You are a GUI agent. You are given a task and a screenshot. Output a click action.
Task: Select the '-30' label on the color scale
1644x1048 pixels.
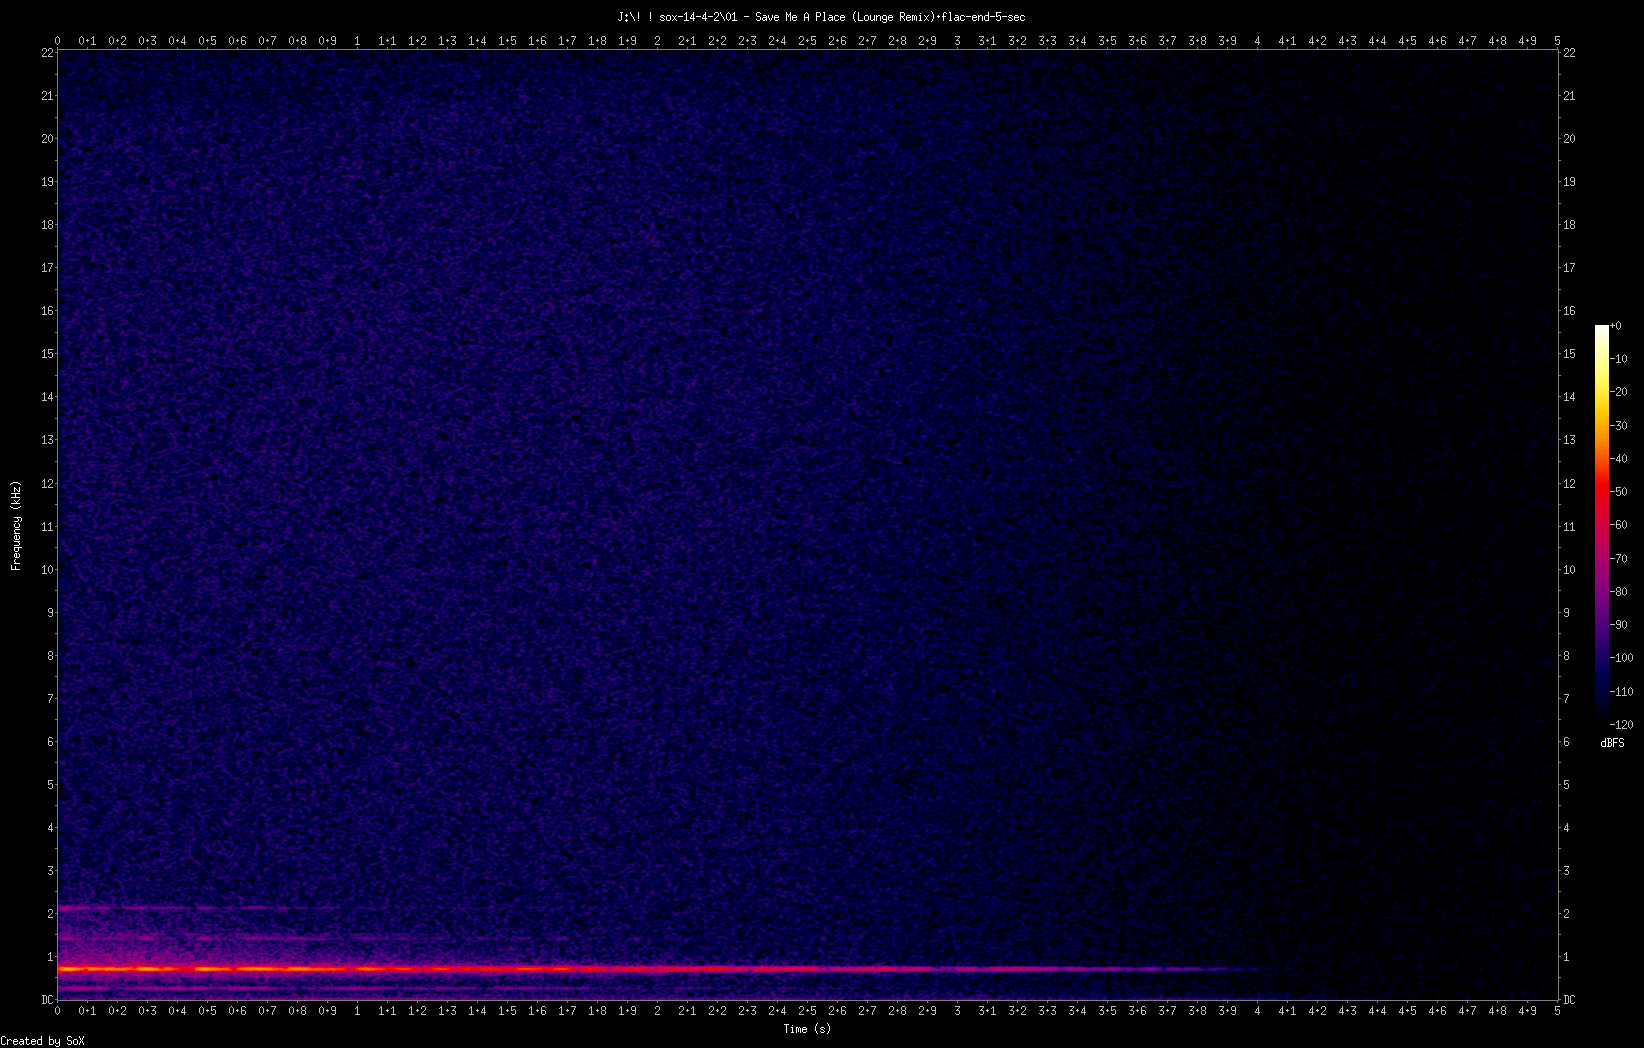pyautogui.click(x=1619, y=426)
